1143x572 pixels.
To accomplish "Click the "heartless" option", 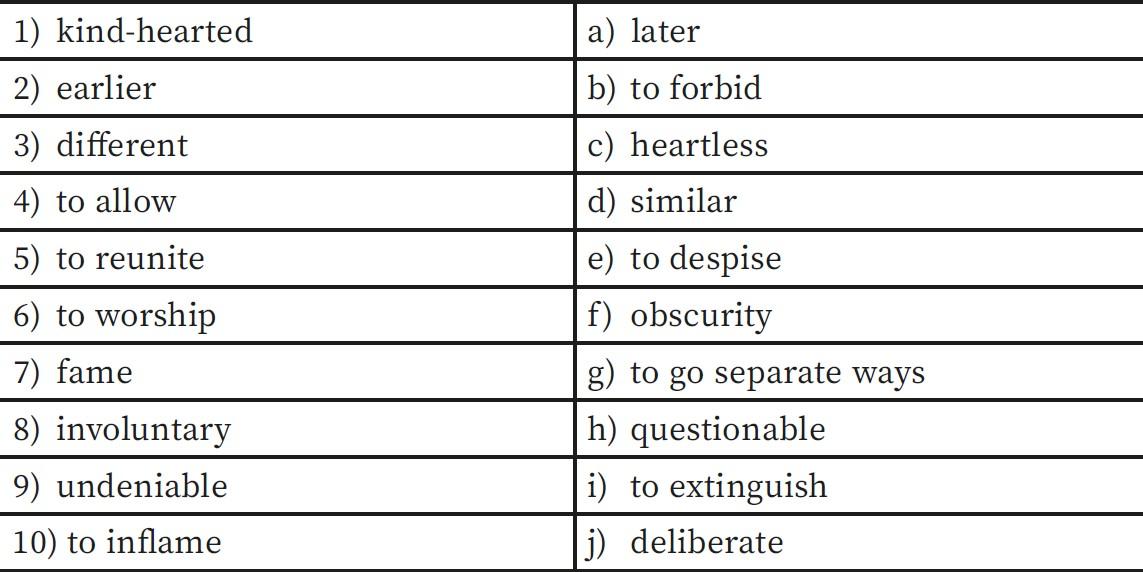I will pos(699,145).
